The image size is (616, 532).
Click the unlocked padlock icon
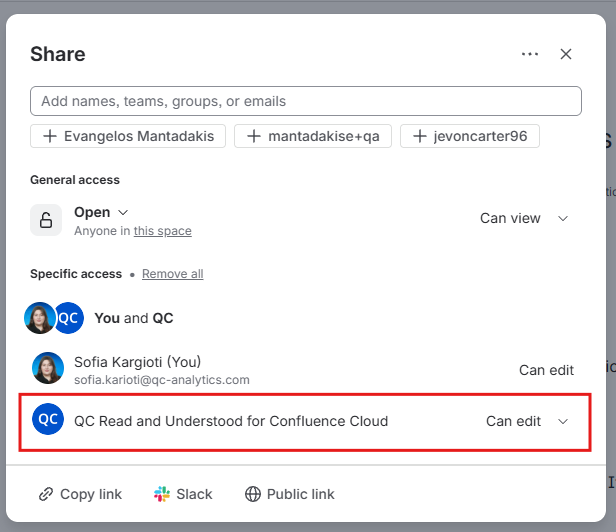[x=46, y=220]
